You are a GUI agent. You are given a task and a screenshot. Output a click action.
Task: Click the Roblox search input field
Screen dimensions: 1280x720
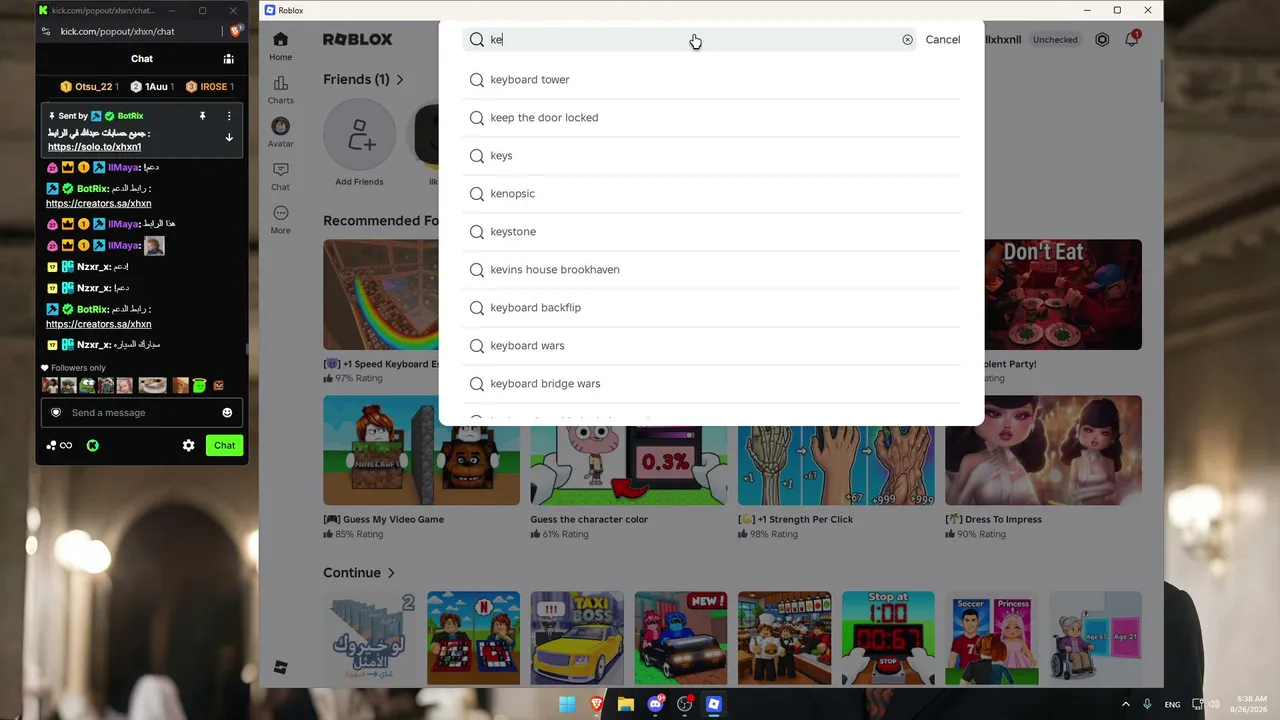click(x=690, y=40)
